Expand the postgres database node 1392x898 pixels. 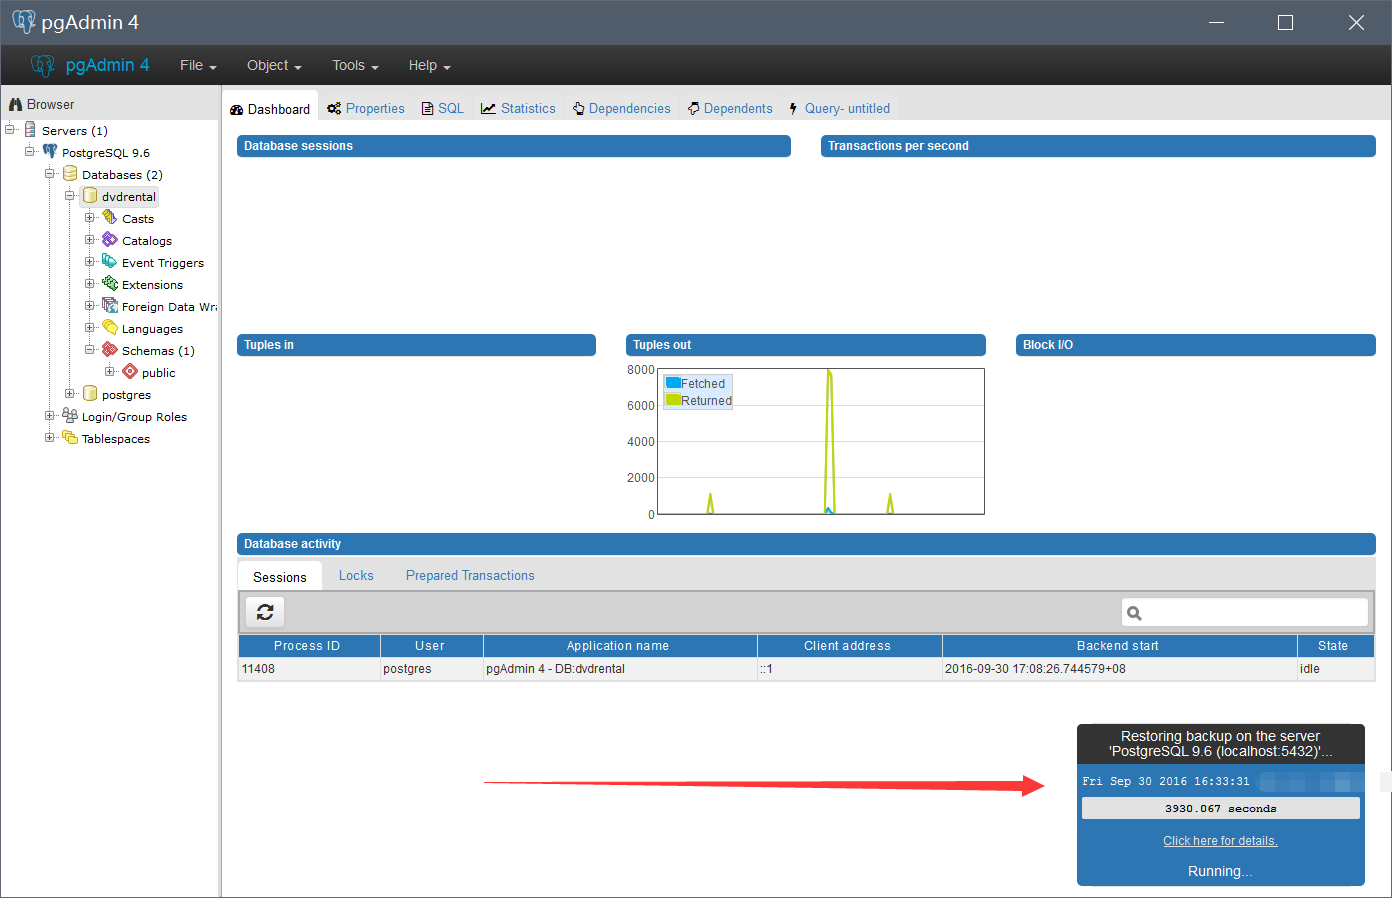pyautogui.click(x=70, y=394)
